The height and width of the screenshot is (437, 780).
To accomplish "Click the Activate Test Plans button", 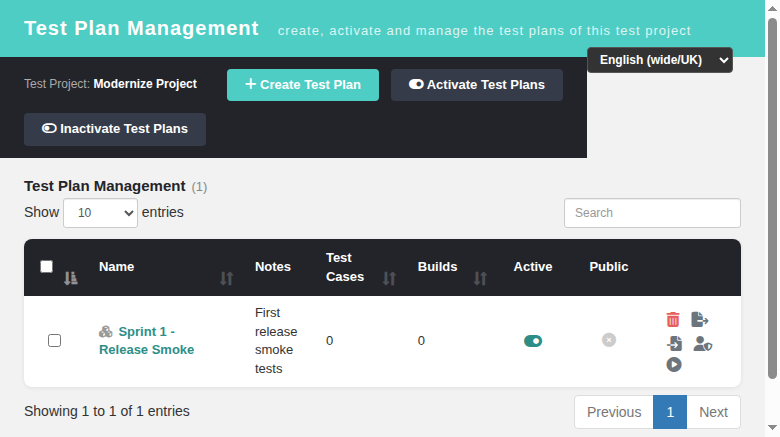I will pos(477,85).
